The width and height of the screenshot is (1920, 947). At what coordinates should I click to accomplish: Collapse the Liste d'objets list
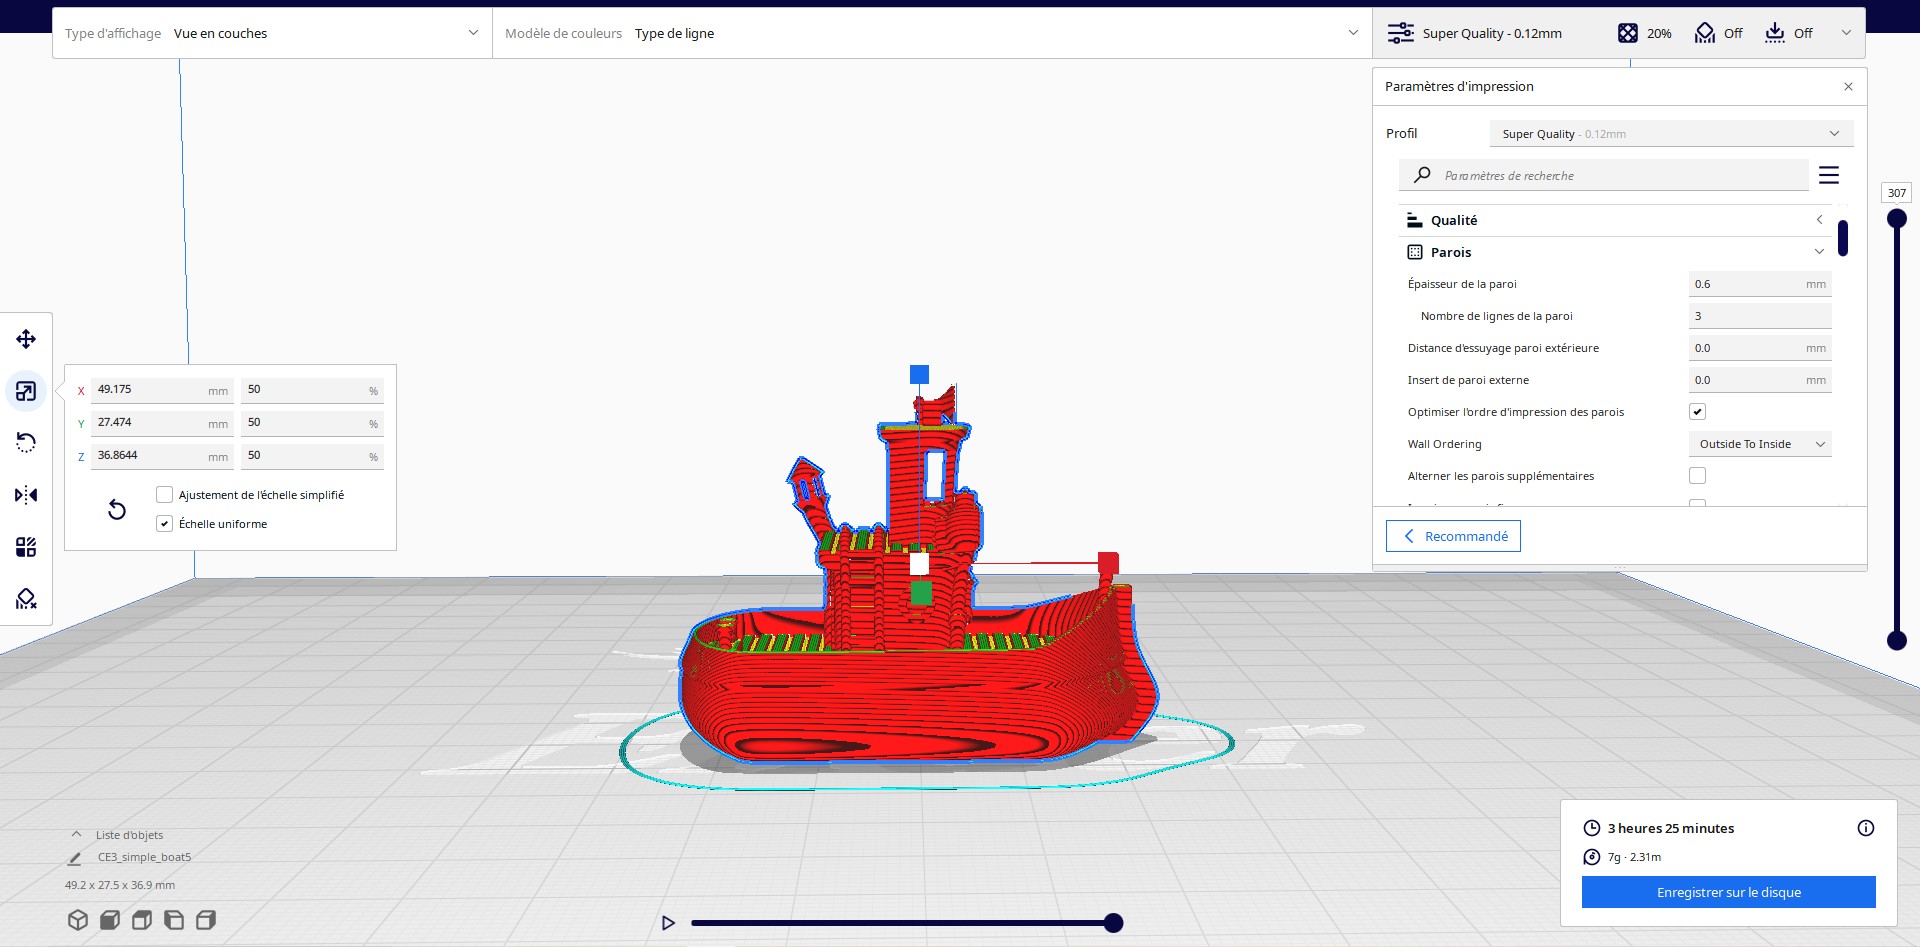click(x=76, y=835)
